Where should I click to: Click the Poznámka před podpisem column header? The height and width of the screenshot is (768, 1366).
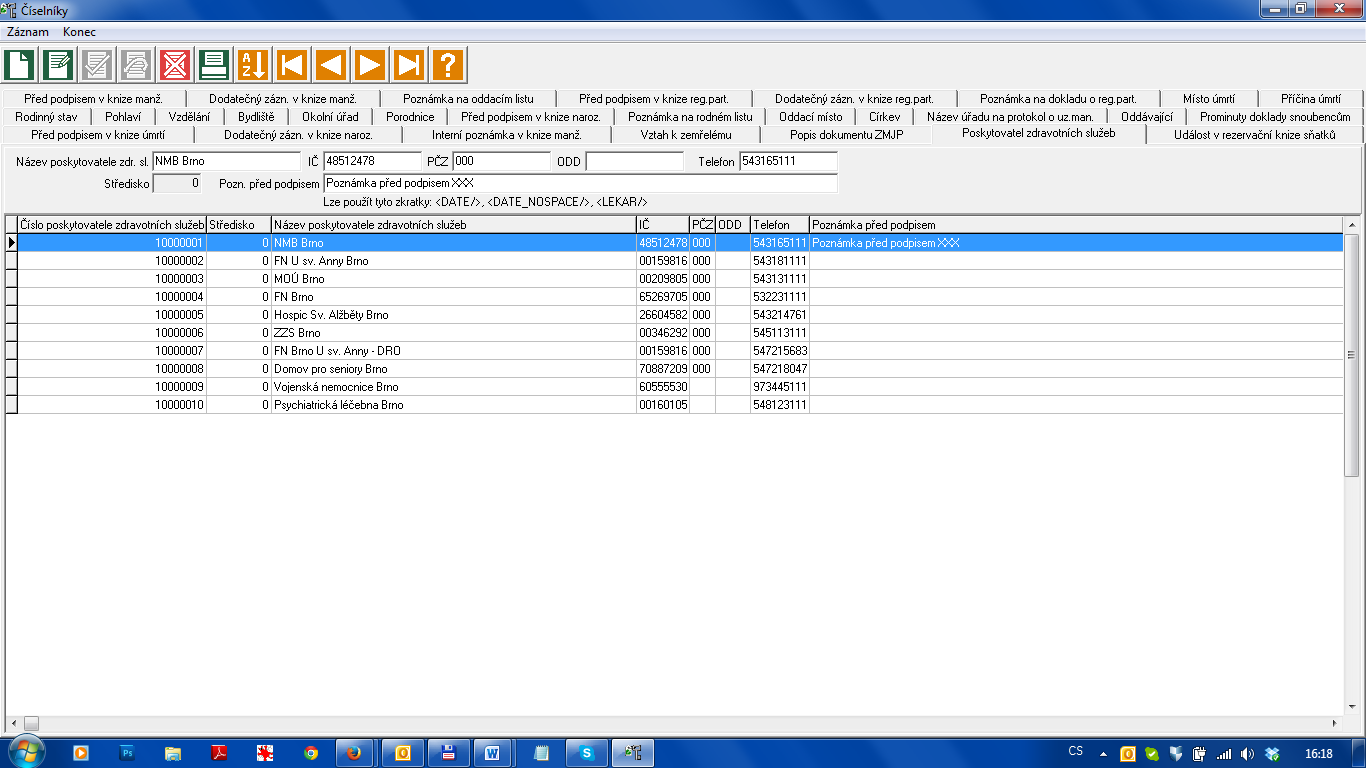1076,225
